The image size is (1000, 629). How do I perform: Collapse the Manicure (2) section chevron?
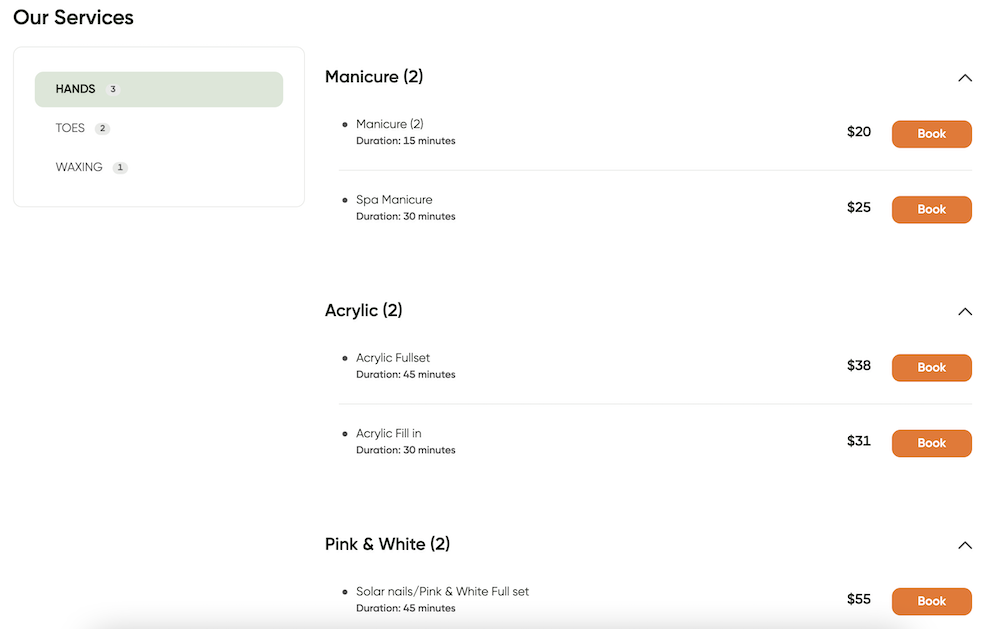(x=964, y=78)
